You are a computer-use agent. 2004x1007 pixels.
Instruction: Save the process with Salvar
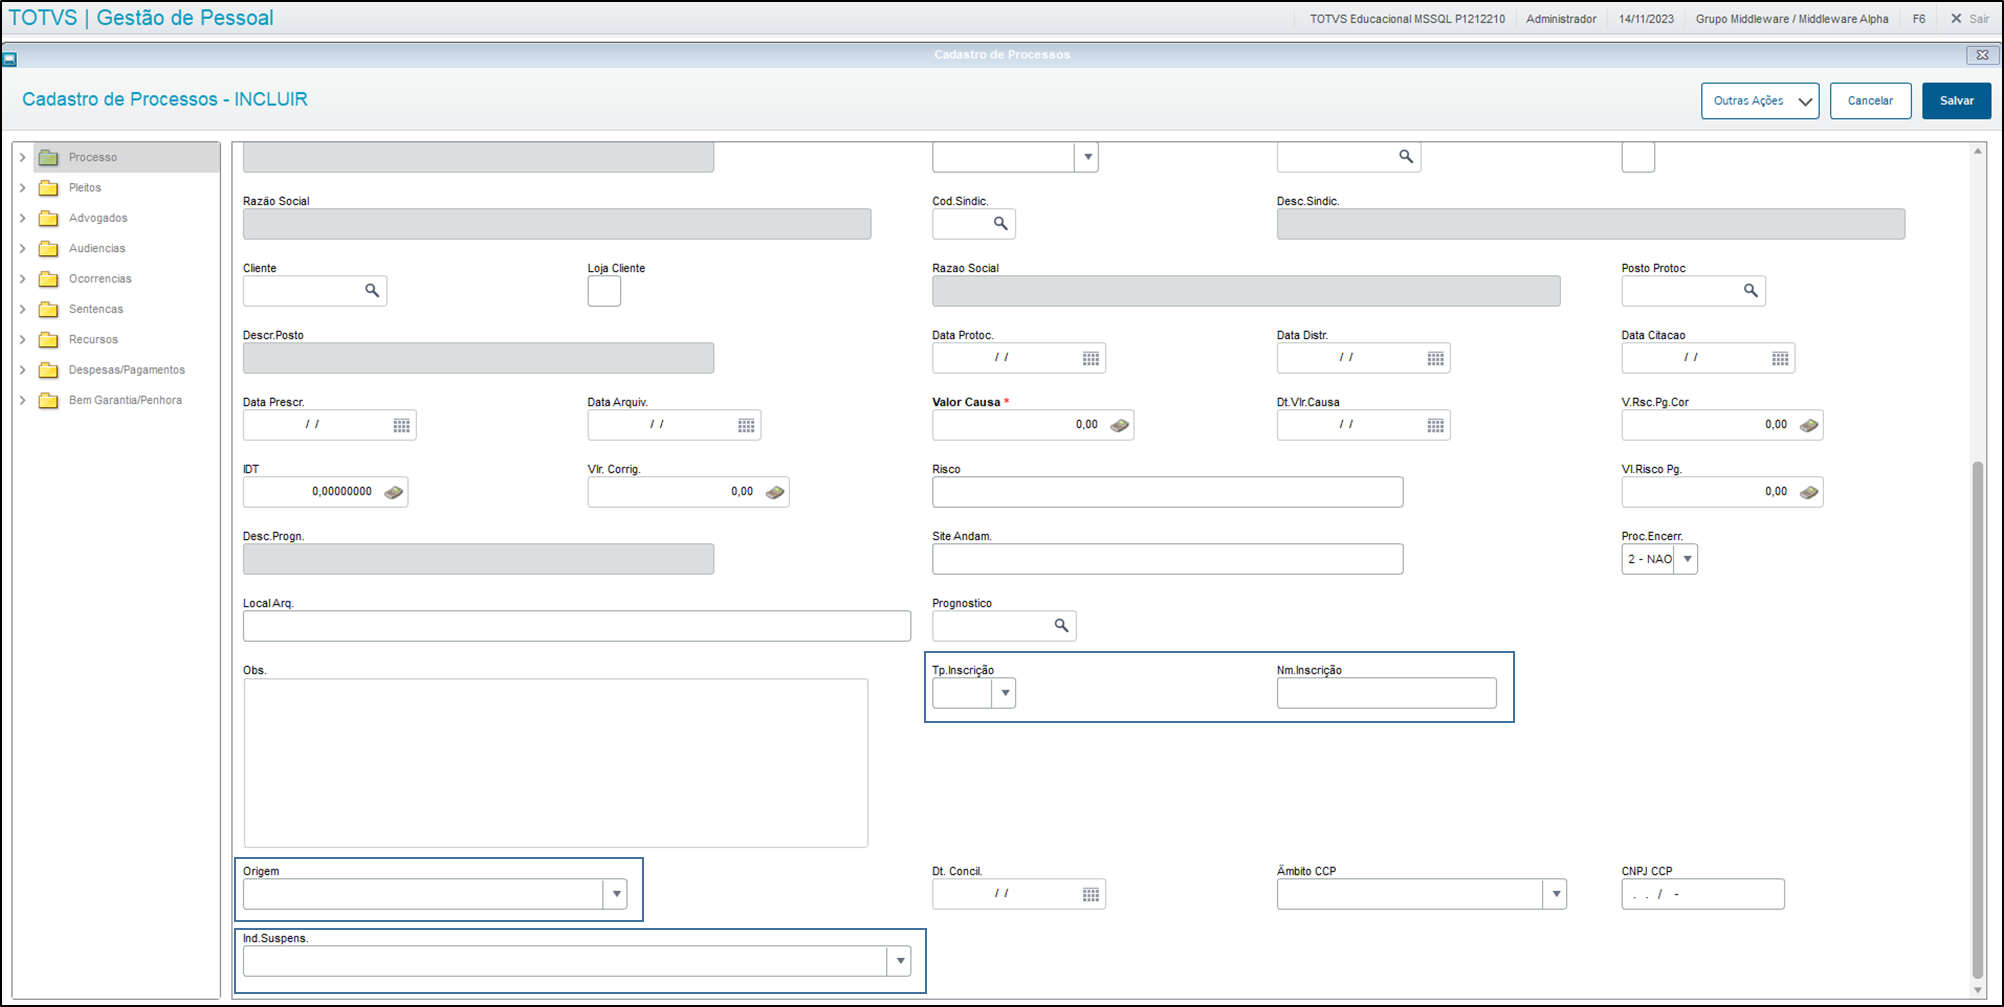(x=1956, y=101)
